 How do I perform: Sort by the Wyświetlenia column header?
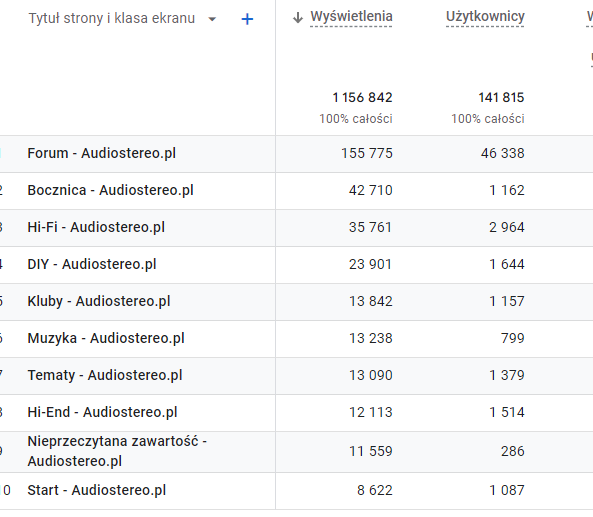351,17
